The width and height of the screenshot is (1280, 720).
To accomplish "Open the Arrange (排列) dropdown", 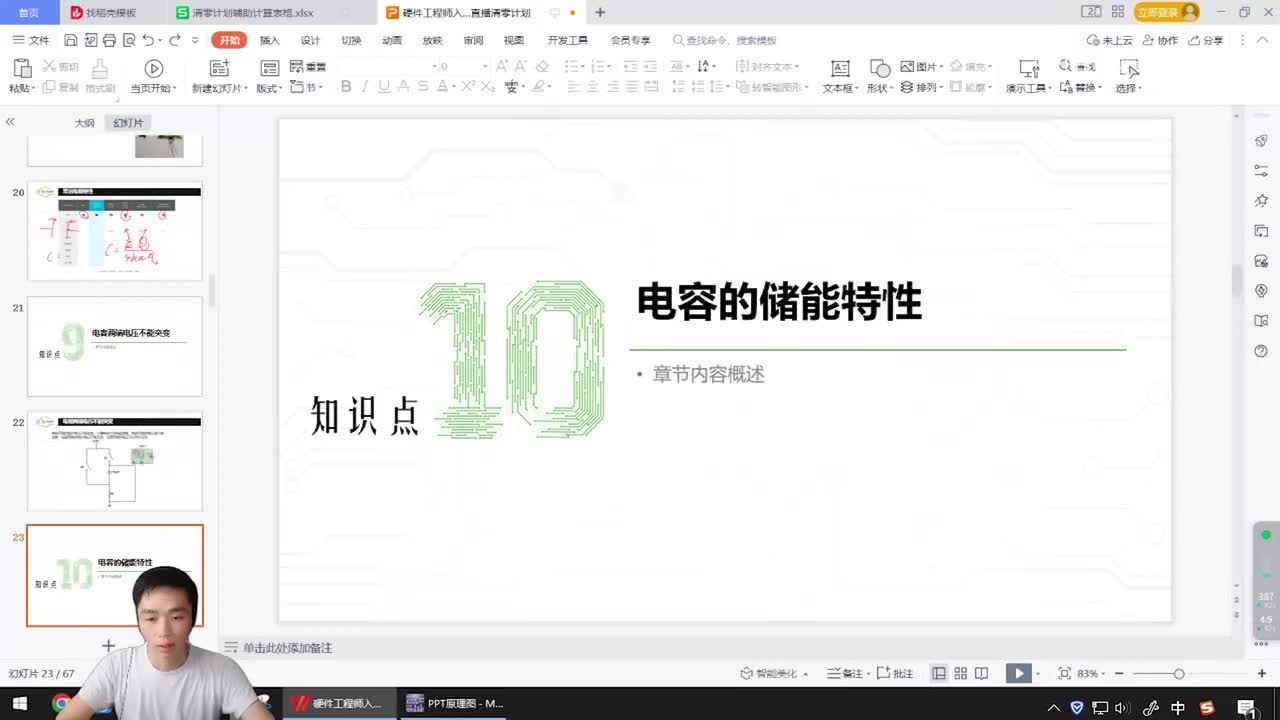I will [922, 87].
